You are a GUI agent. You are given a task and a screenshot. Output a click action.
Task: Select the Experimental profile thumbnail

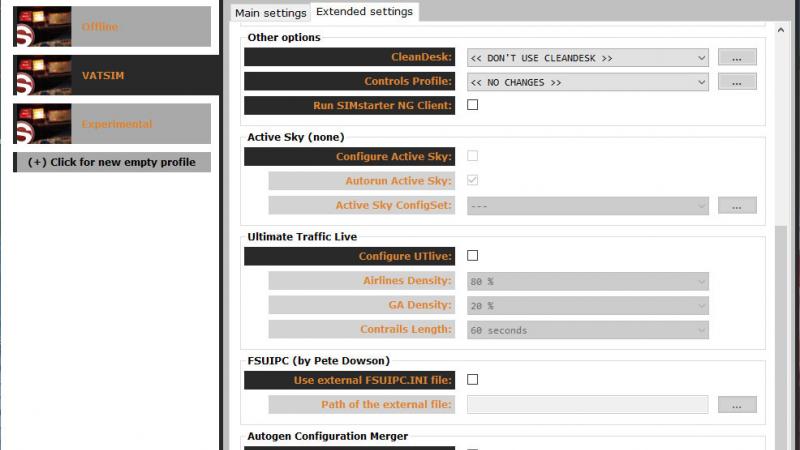(42, 124)
